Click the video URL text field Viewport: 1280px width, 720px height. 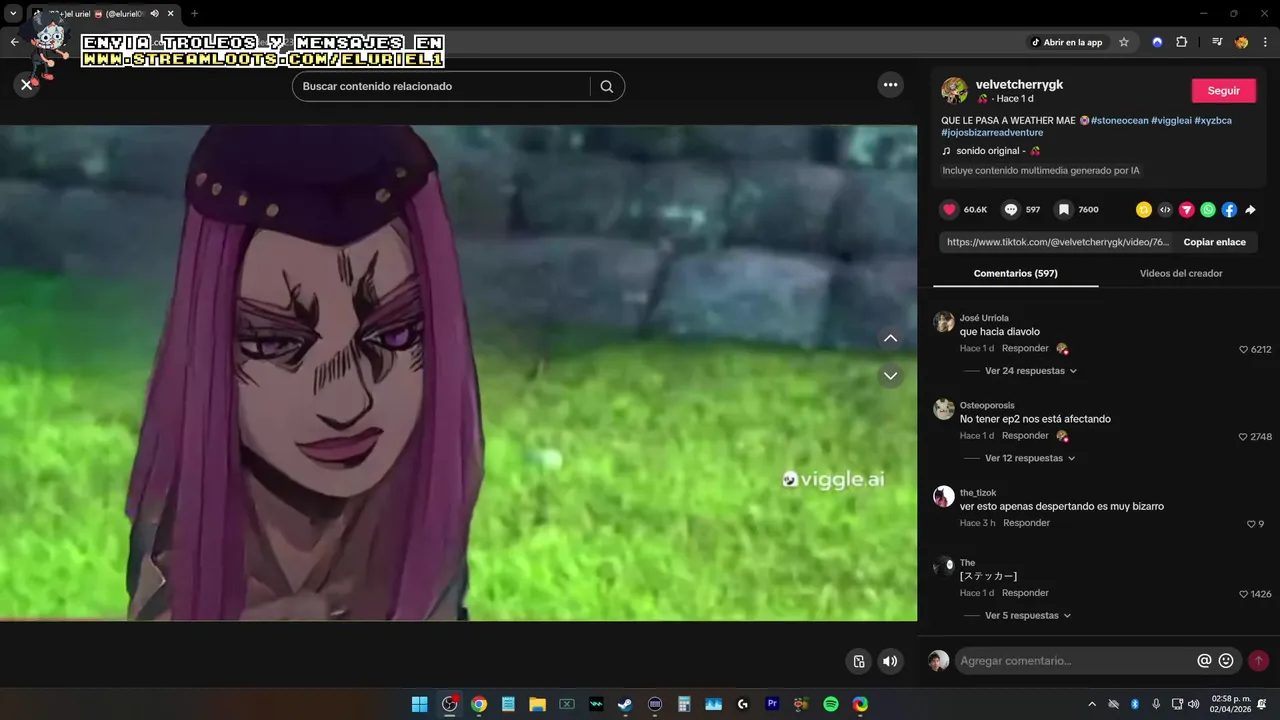(x=1058, y=242)
